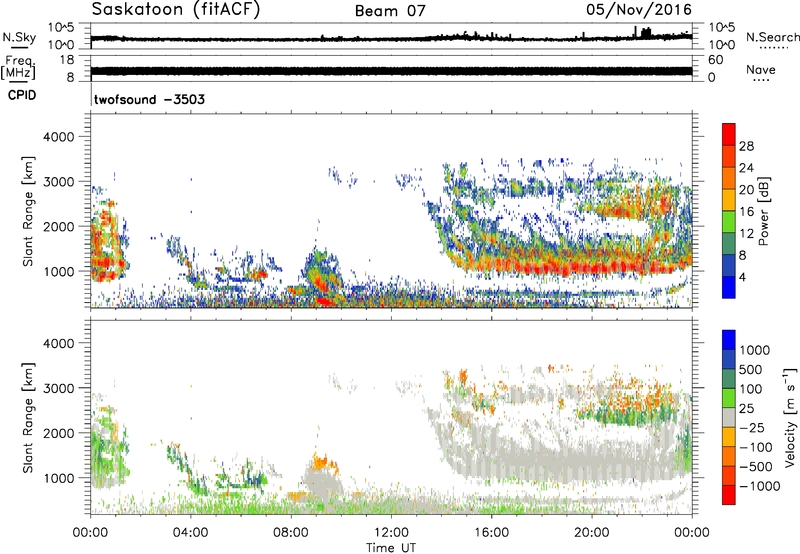Click the '-1000' tick on Velocity scale
This screenshot has width=800, height=554.
click(760, 486)
